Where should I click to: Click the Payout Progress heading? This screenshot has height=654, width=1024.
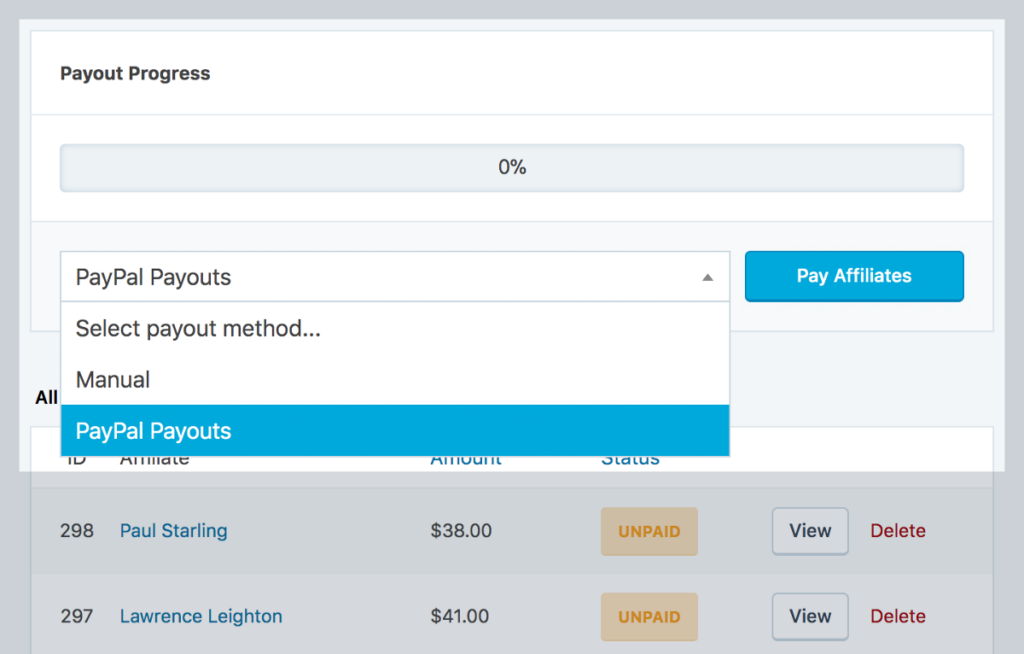pos(135,73)
